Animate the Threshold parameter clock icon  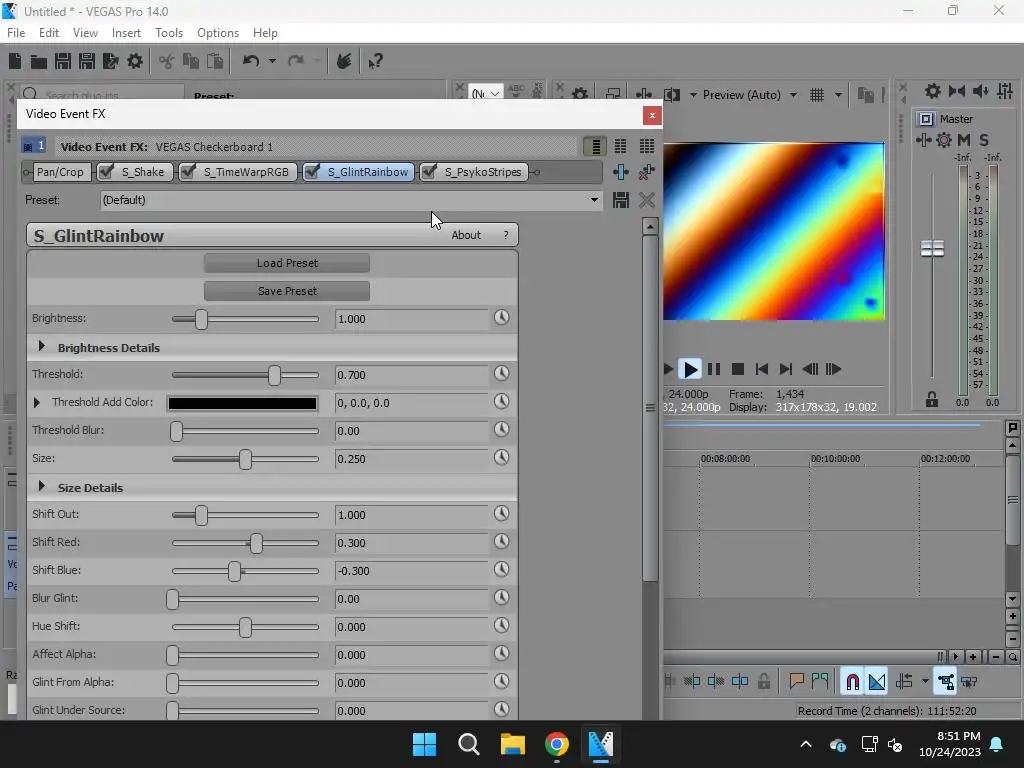(501, 374)
